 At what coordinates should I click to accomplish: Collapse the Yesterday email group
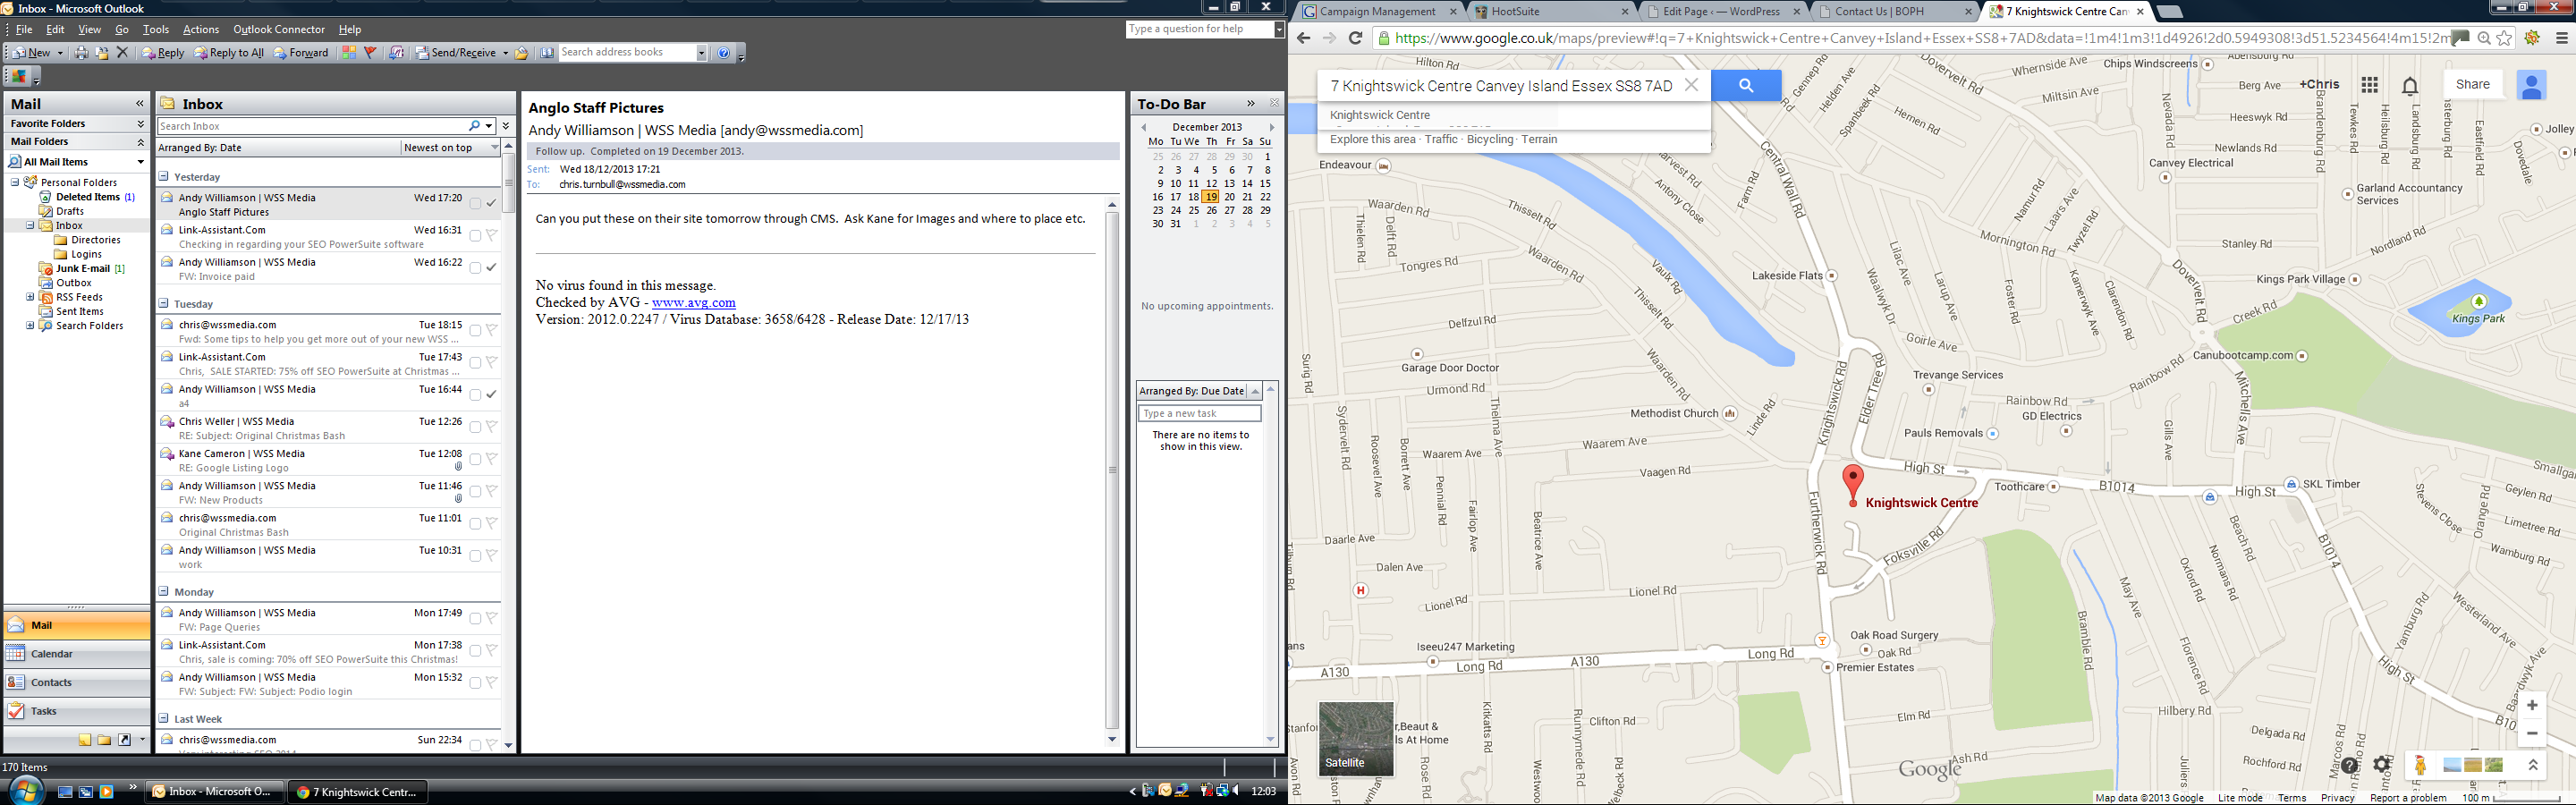pos(164,176)
